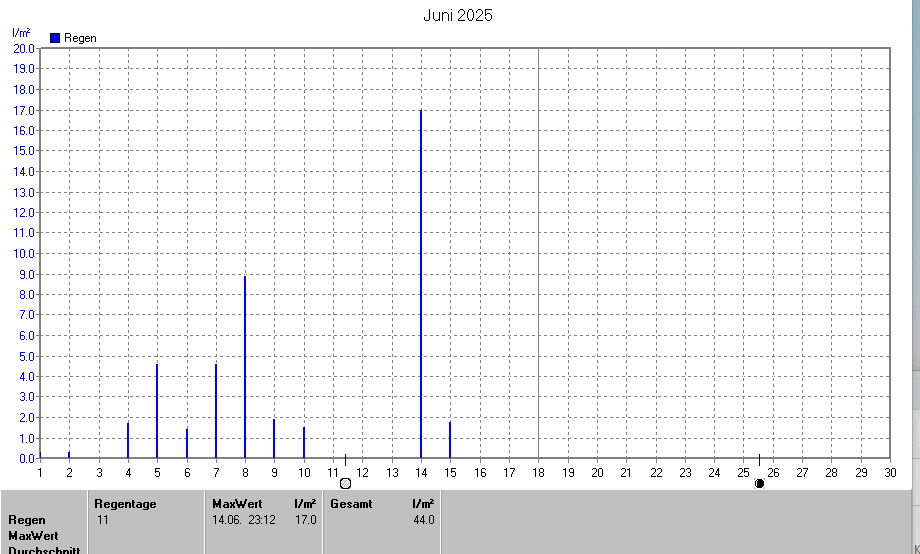Click the x-axis label for day 22

(656, 473)
